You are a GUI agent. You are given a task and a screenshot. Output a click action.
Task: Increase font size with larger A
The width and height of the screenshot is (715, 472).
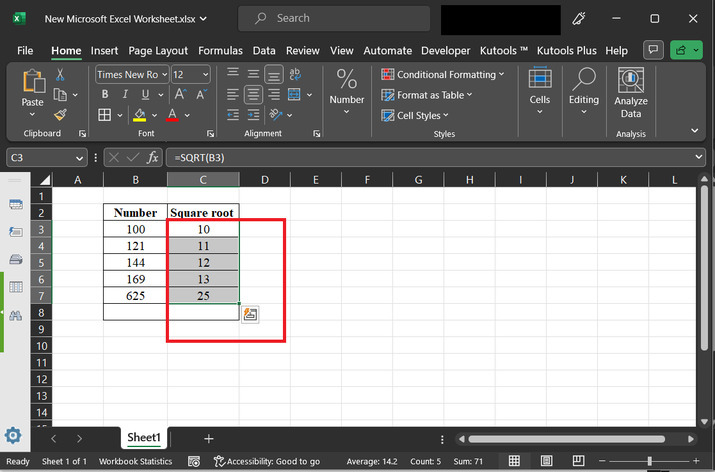pyautogui.click(x=181, y=94)
